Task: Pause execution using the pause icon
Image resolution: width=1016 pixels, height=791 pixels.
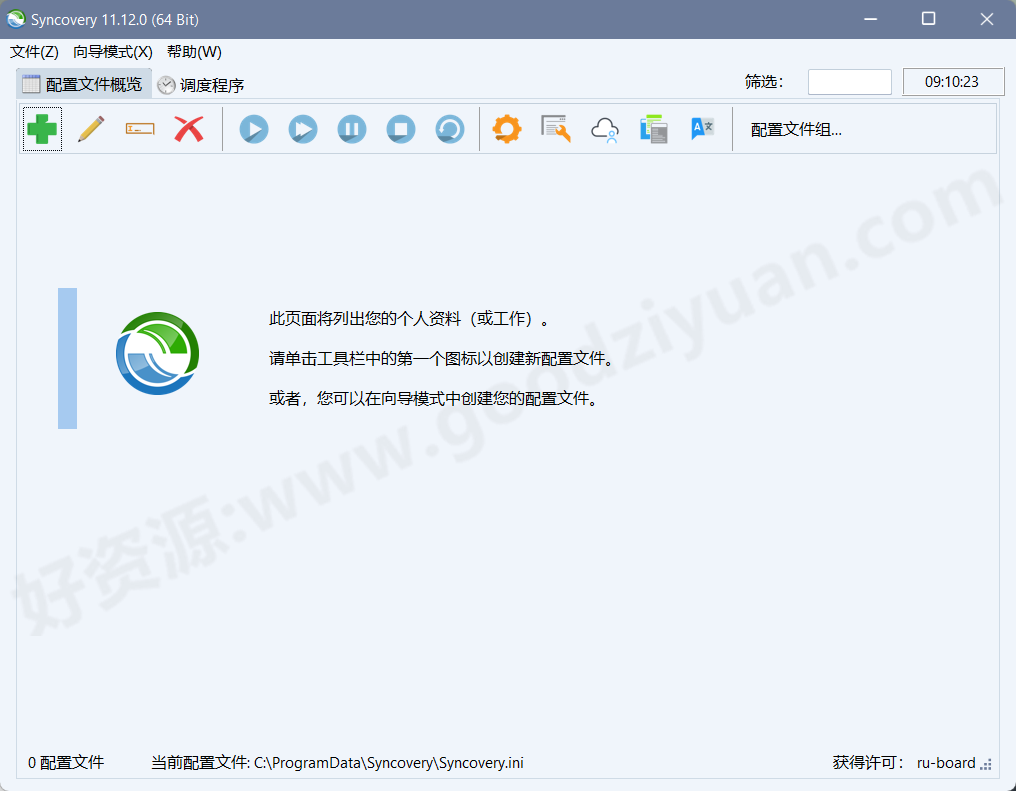Action: tap(351, 129)
